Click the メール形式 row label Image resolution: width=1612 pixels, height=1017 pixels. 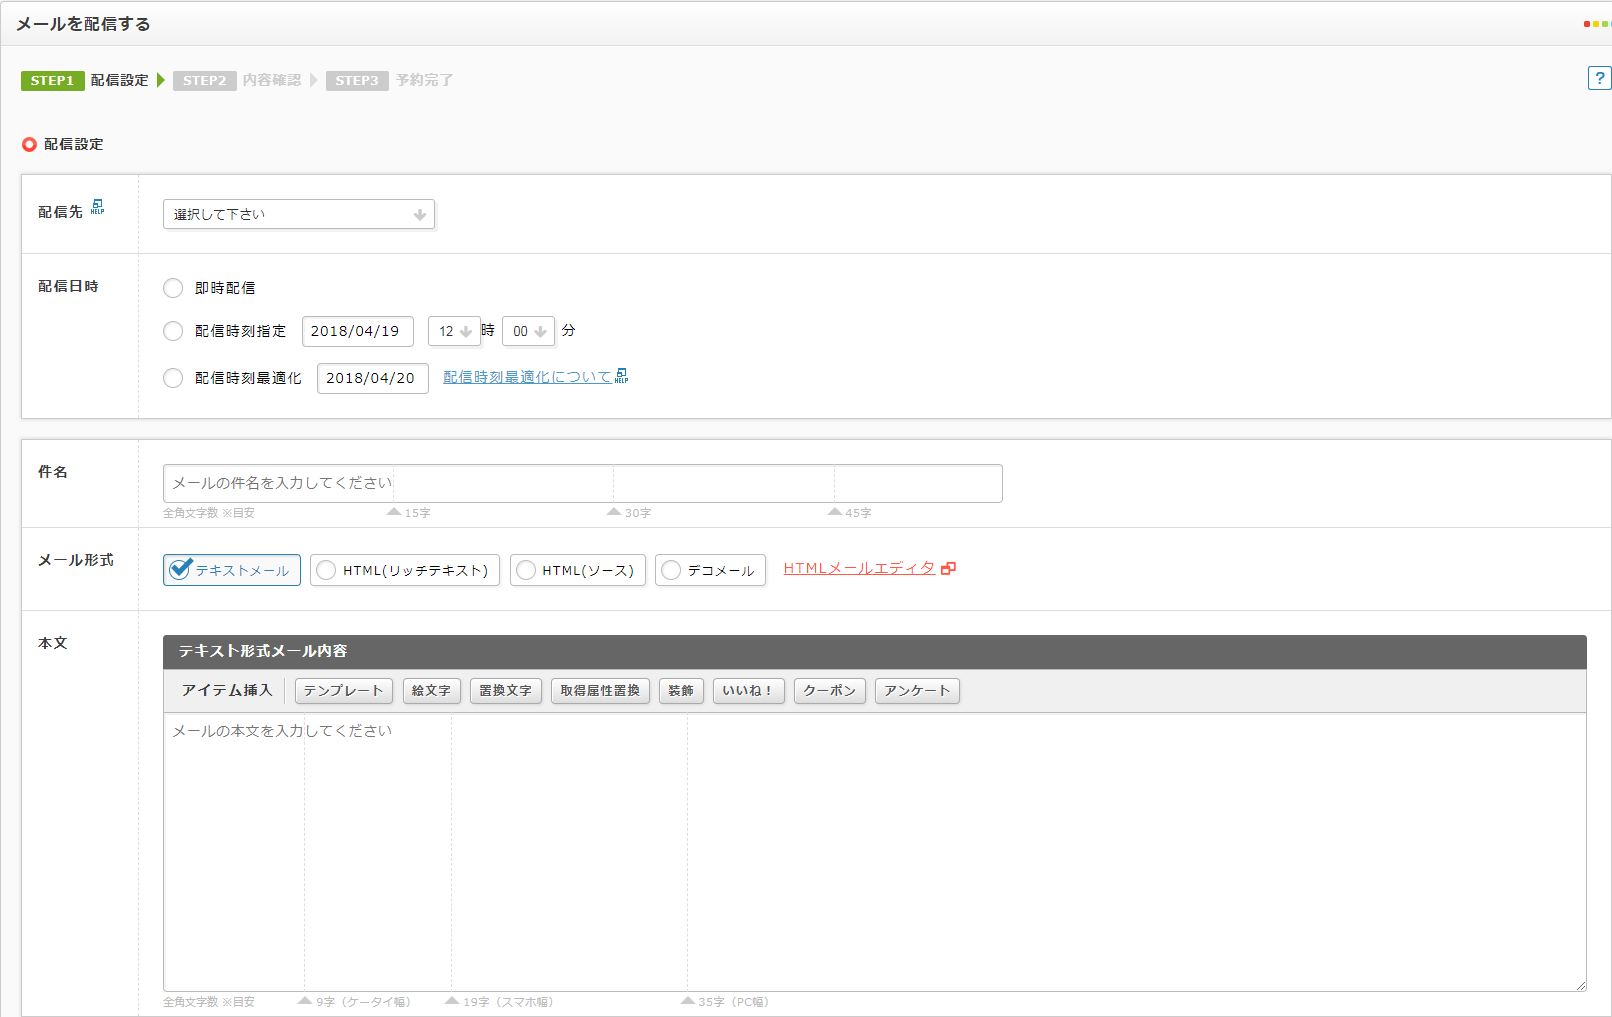click(x=76, y=560)
